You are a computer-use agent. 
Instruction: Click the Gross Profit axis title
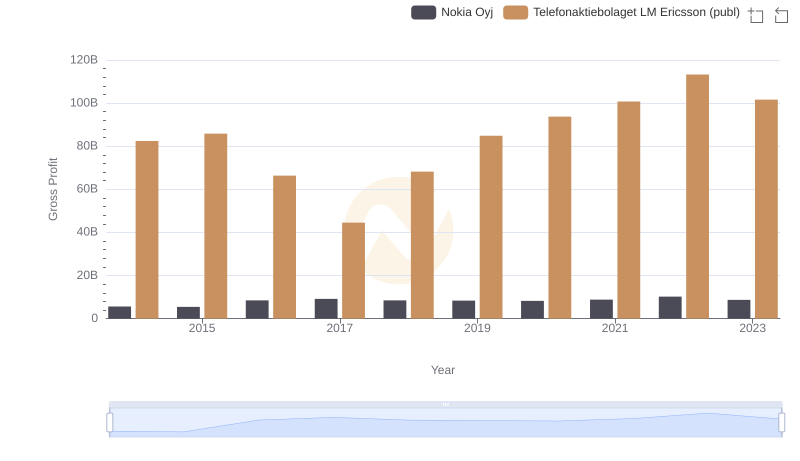(53, 189)
